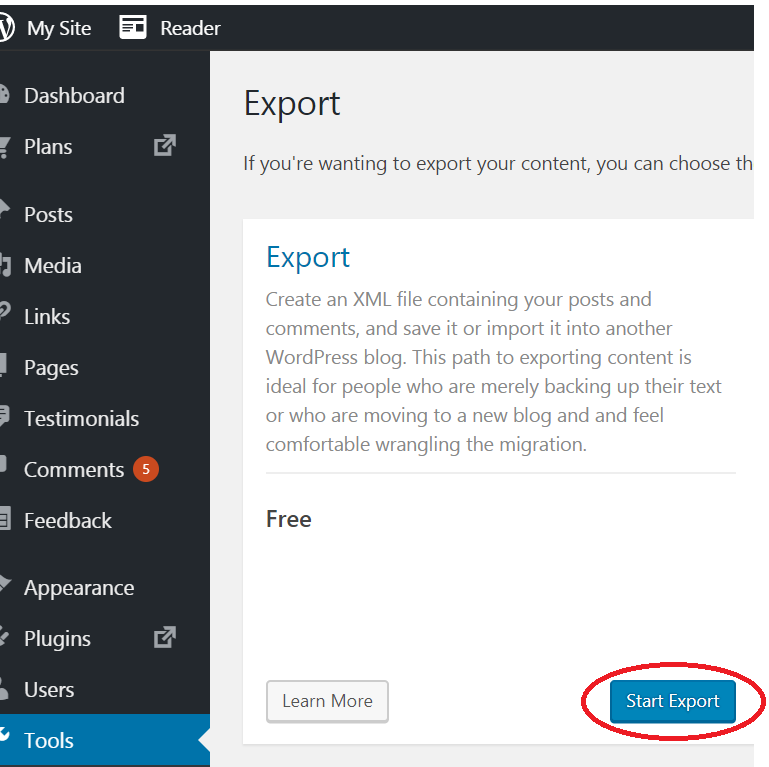Go to the Dashboard menu item
Viewport: 769px width, 767px height.
(x=74, y=96)
